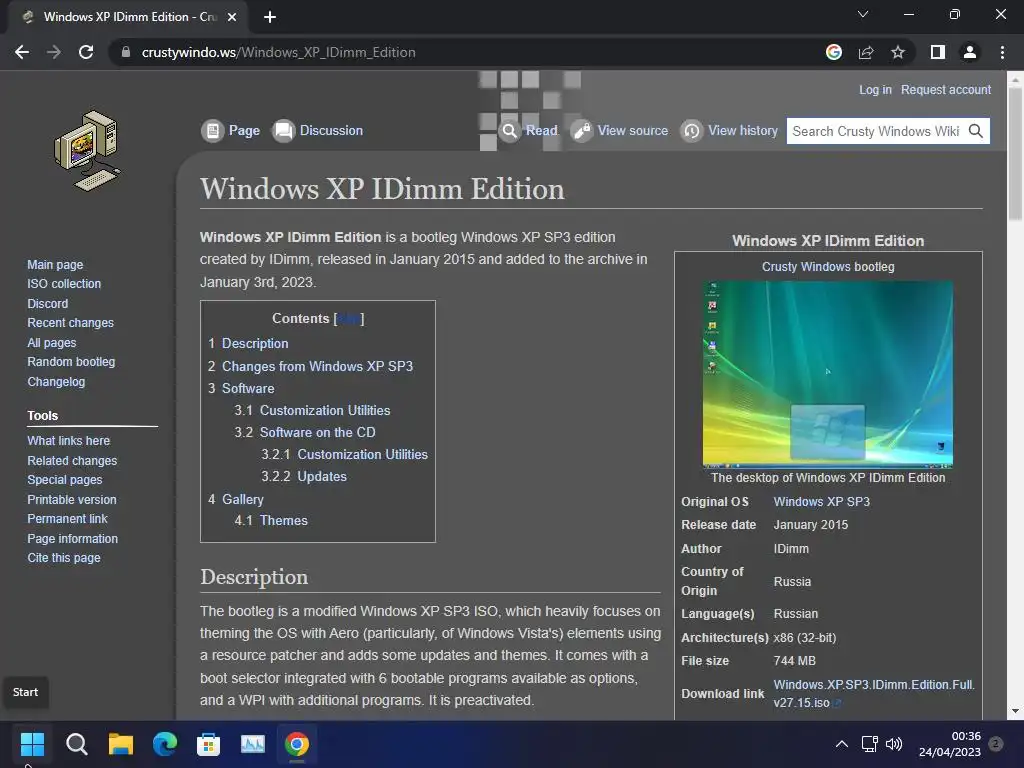
Task: Open Microsoft Store from taskbar
Action: coord(208,744)
